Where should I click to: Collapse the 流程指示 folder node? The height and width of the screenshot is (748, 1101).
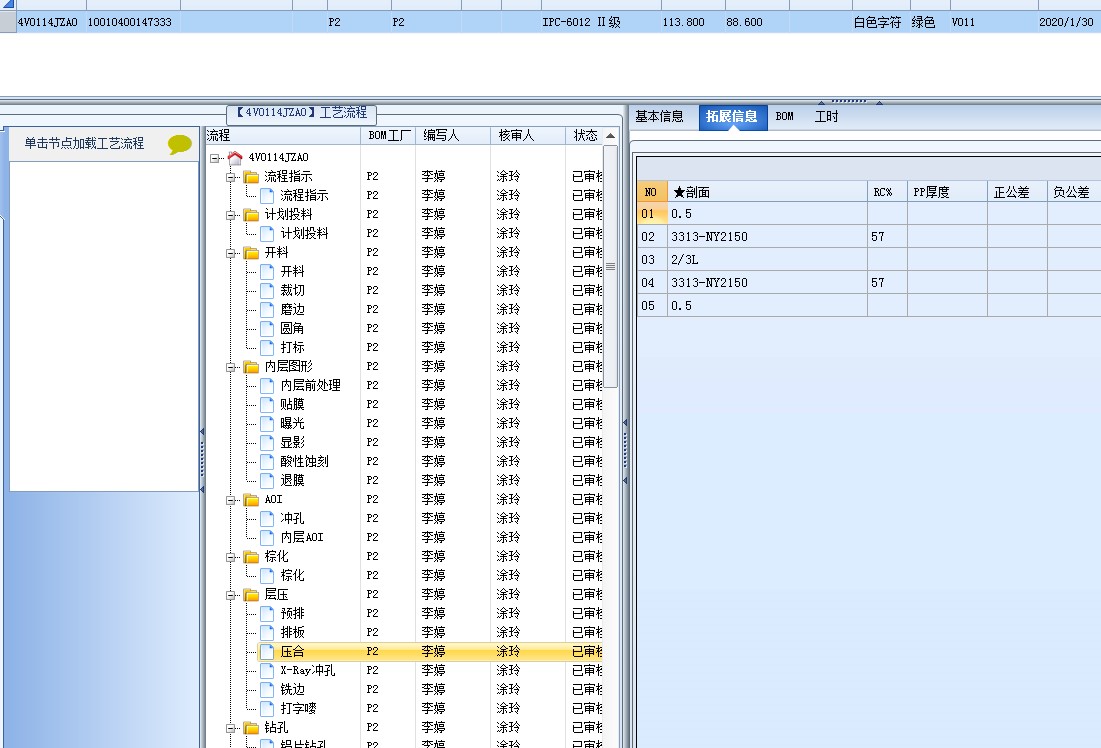(x=230, y=177)
